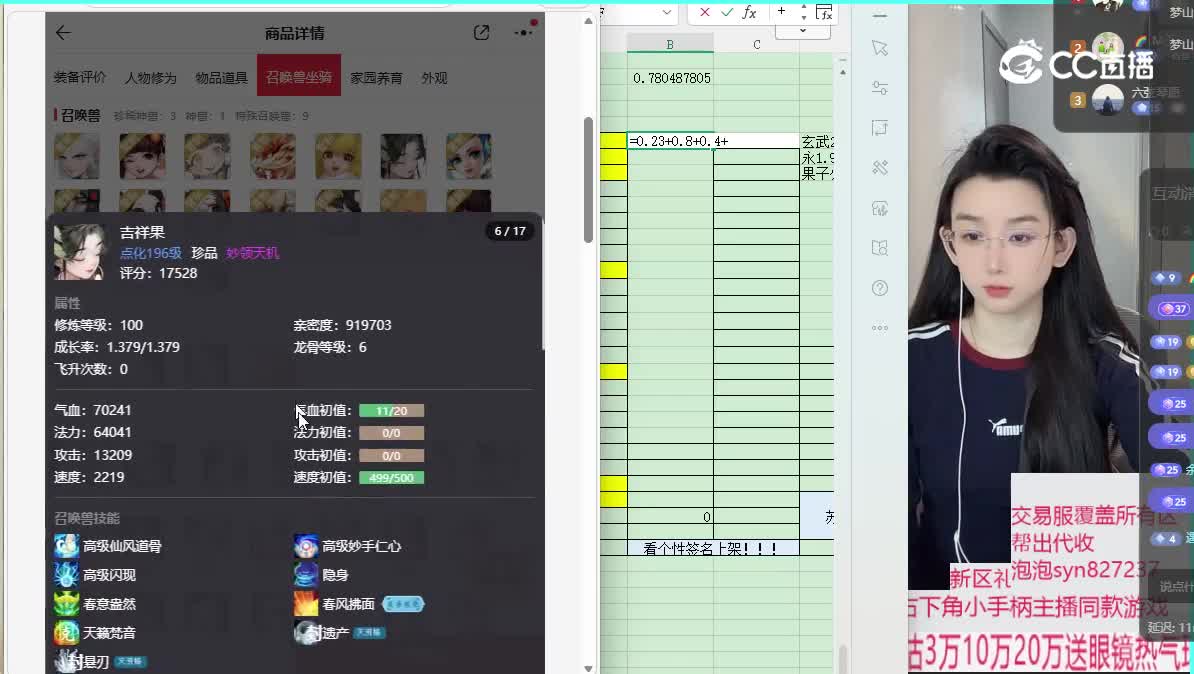The width and height of the screenshot is (1194, 674).
Task: Click the 天籁梵音 skill icon
Action: pyautogui.click(x=66, y=632)
